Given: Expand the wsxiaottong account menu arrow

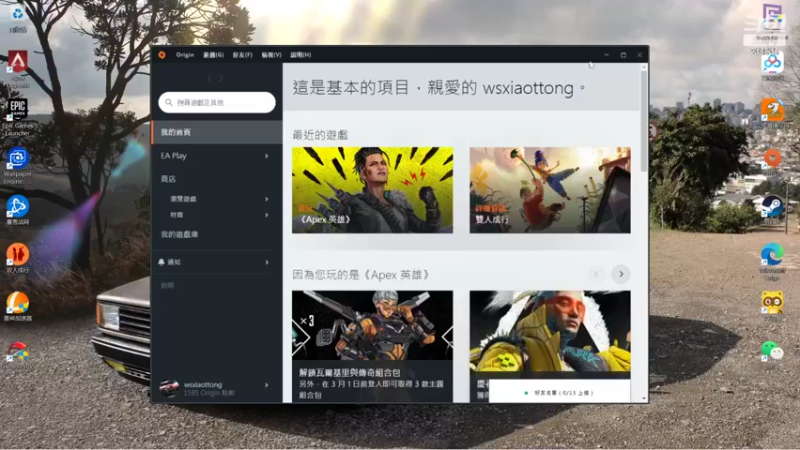Looking at the screenshot, I should point(266,385).
